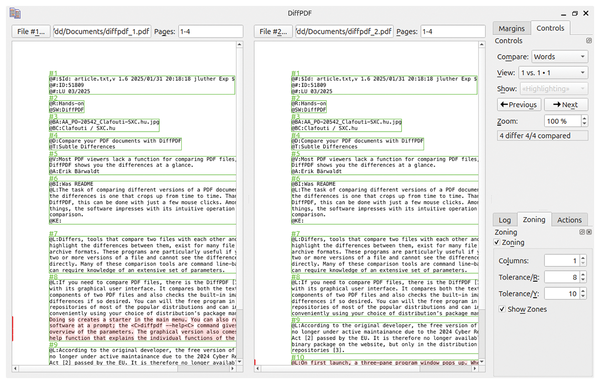Viewport: 600px width, 384px height.
Task: Click the File #1... button
Action: click(31, 31)
